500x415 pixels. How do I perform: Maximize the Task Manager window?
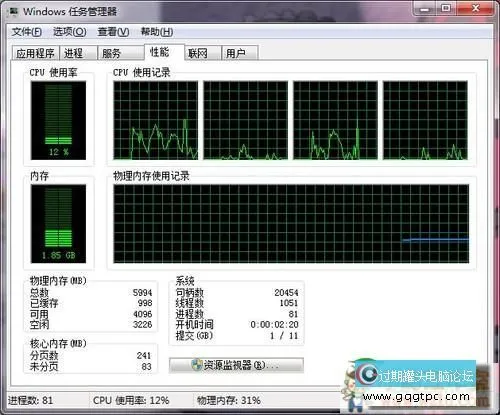coord(446,8)
